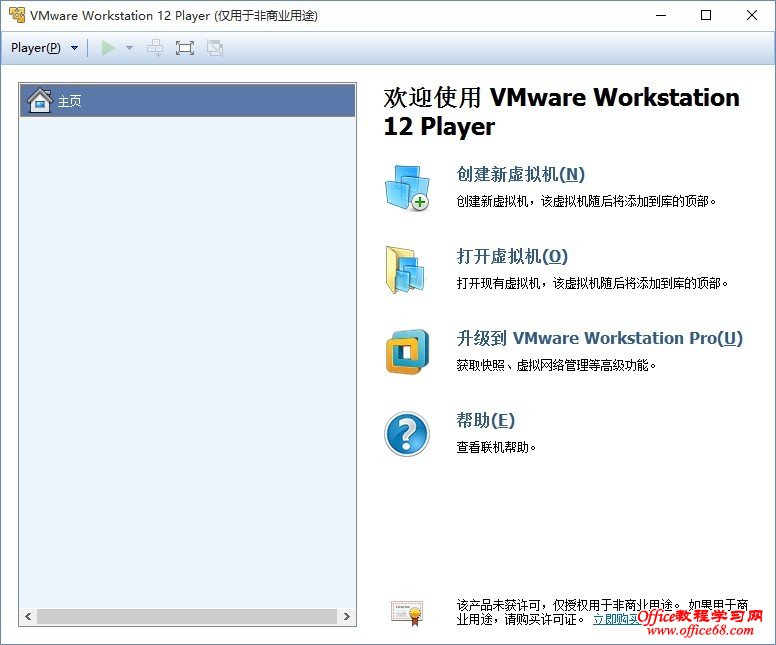Click the text 创建新虚拟机，该虚拟机随后将添加到库的顶部
776x645 pixels.
586,201
